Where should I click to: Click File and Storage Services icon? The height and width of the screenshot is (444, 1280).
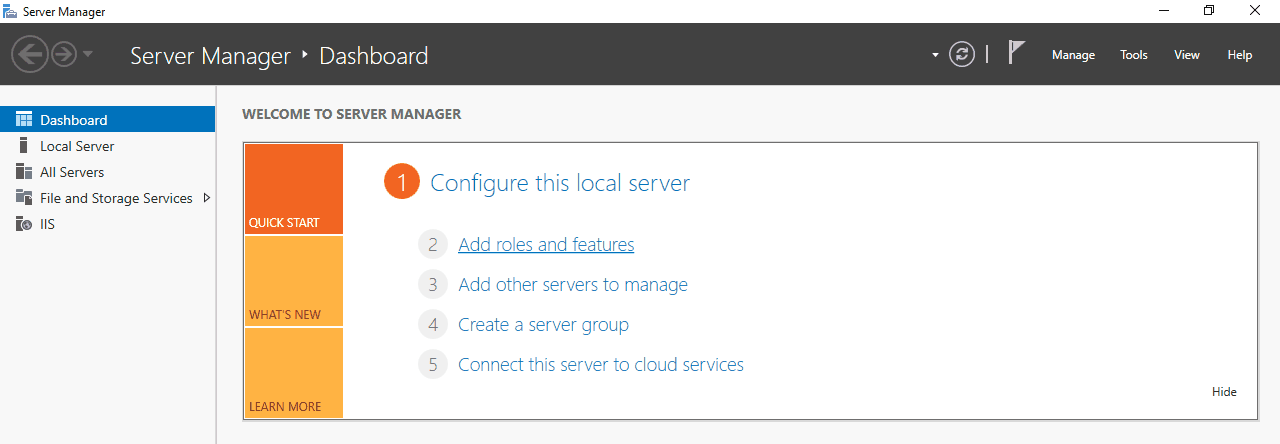tap(24, 198)
